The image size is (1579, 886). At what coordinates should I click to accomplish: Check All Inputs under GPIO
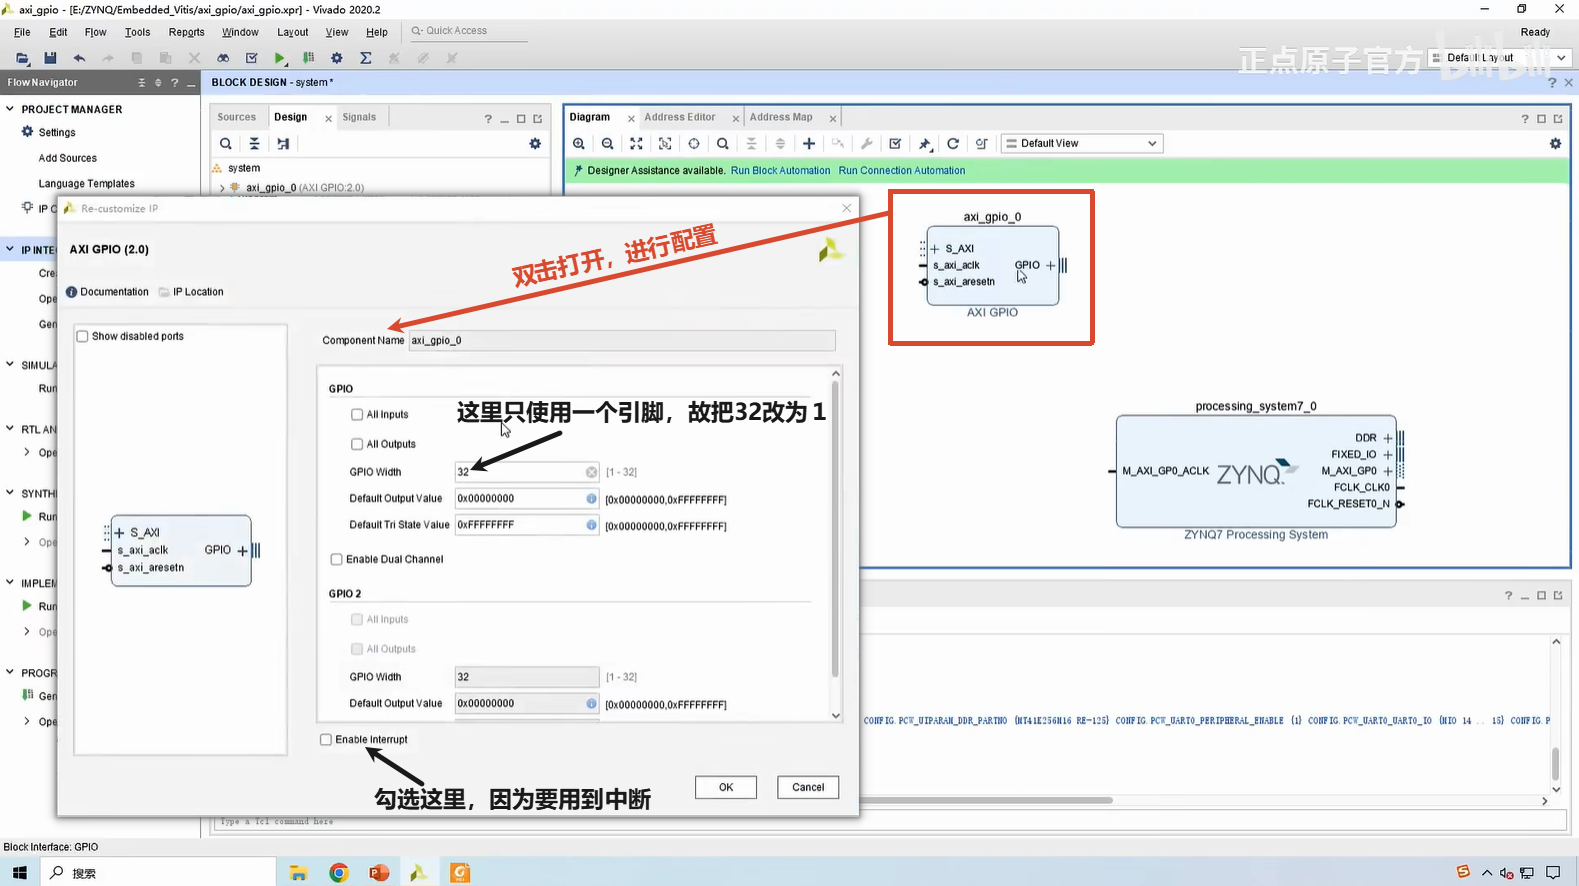tap(357, 415)
